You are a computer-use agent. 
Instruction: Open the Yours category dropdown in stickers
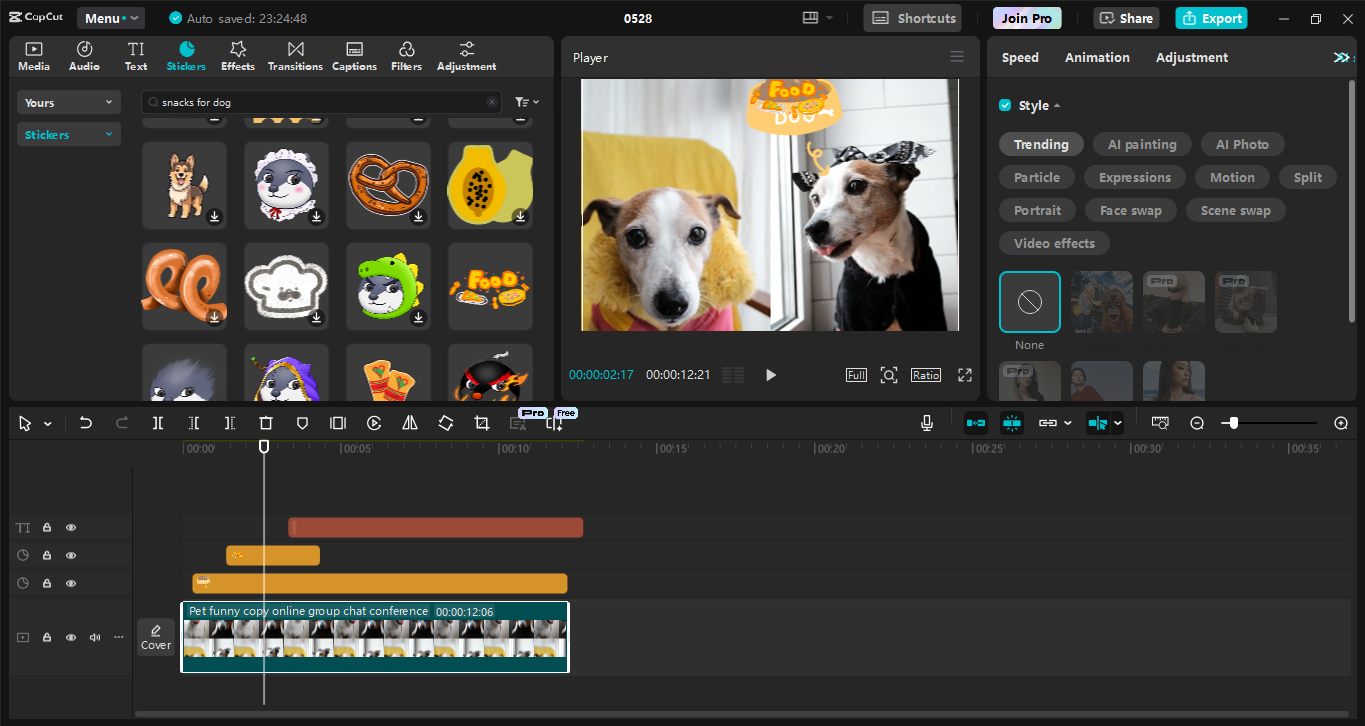pyautogui.click(x=68, y=102)
